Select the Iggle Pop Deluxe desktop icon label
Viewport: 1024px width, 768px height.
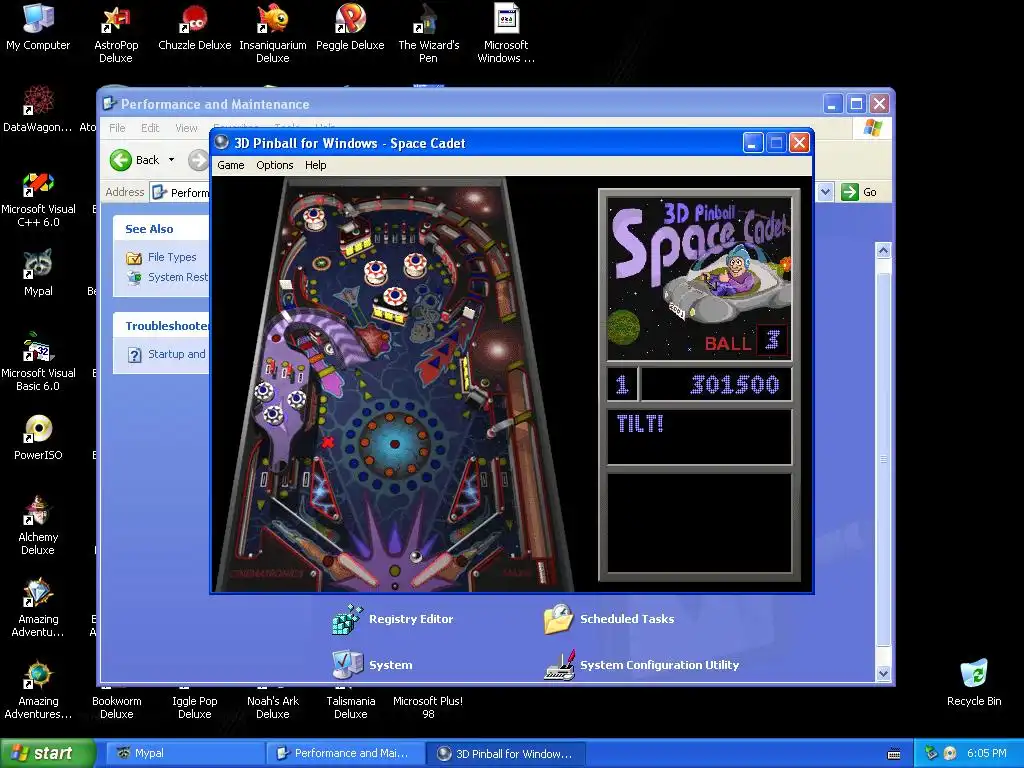(x=195, y=707)
